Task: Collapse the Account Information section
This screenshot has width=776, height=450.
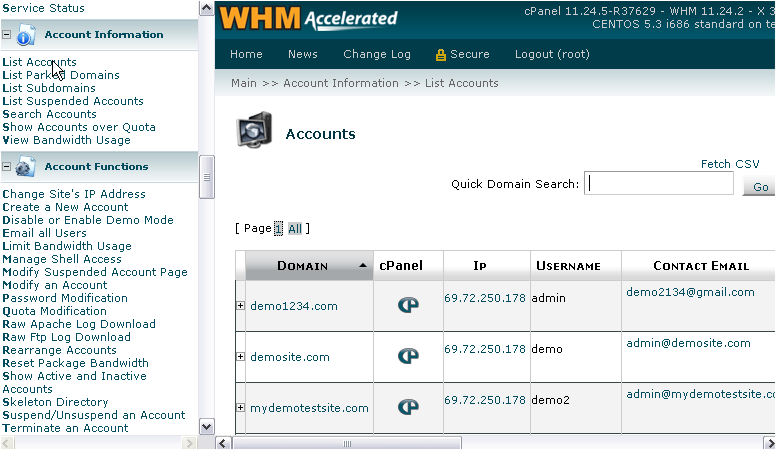Action: 6,35
